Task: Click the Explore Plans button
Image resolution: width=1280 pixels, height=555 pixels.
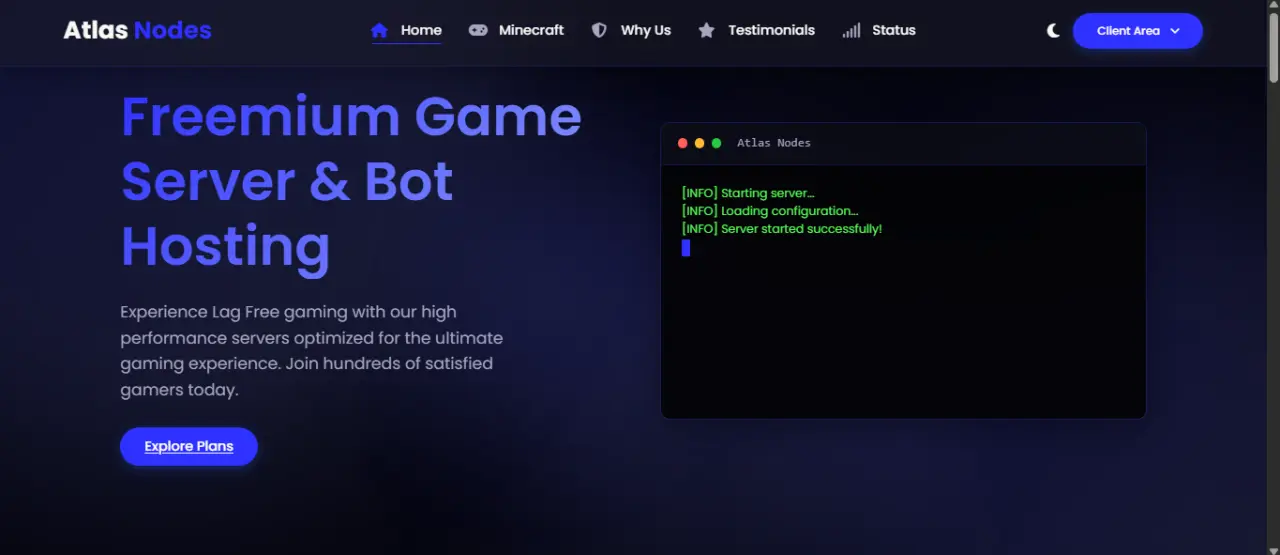Action: (x=189, y=446)
